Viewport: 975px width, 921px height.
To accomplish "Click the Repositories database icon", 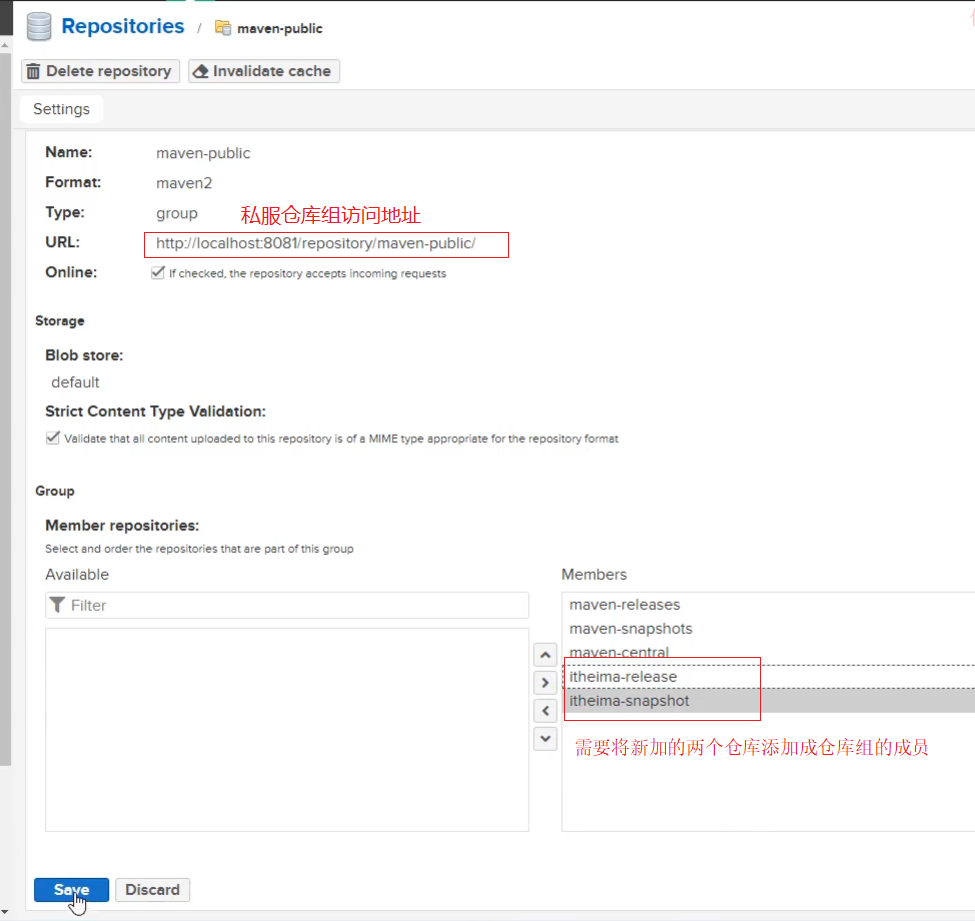I will pyautogui.click(x=39, y=27).
